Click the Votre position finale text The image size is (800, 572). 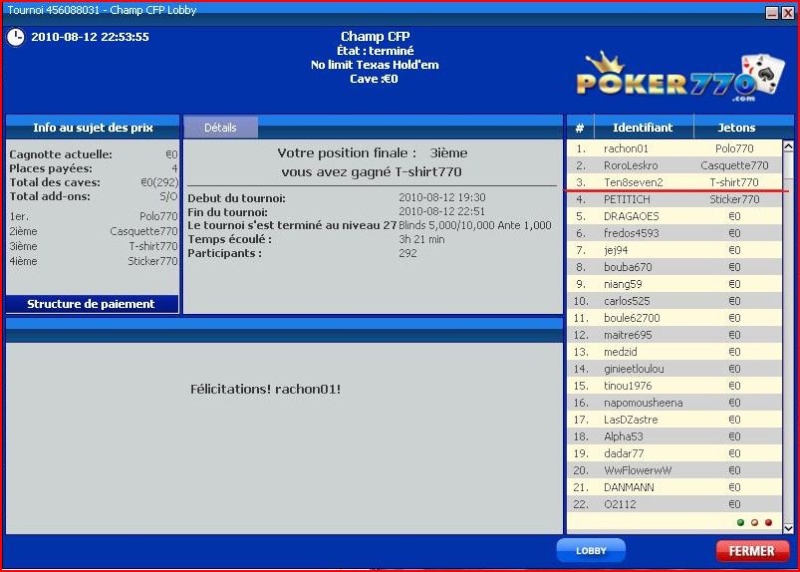coord(347,153)
